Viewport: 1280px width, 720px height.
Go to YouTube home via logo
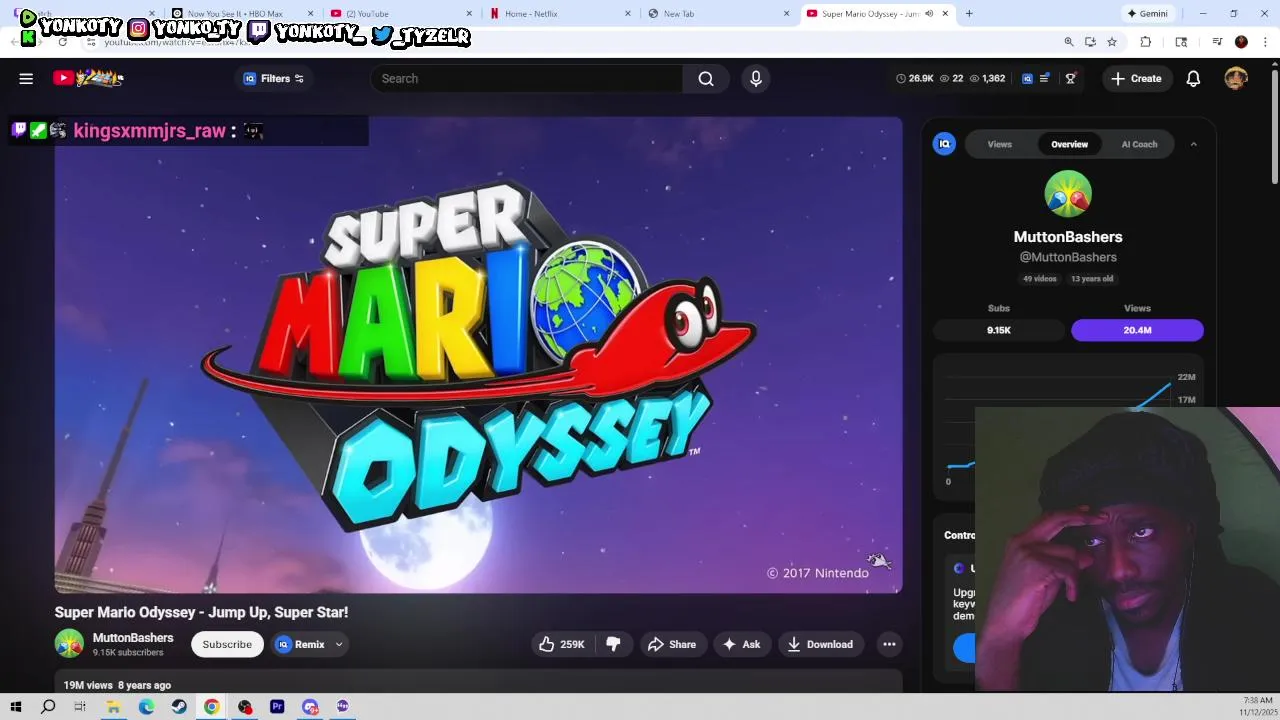(88, 78)
